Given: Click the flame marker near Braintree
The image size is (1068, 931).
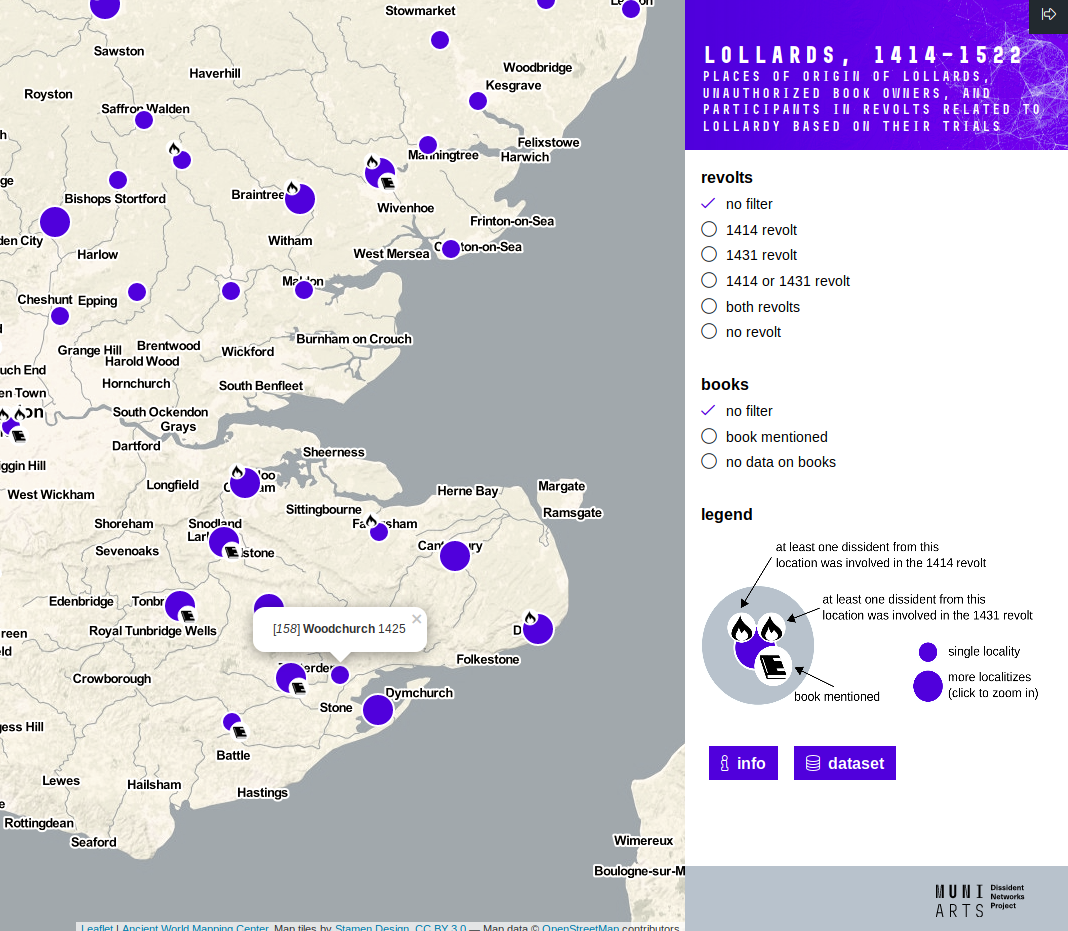Looking at the screenshot, I should 292,188.
